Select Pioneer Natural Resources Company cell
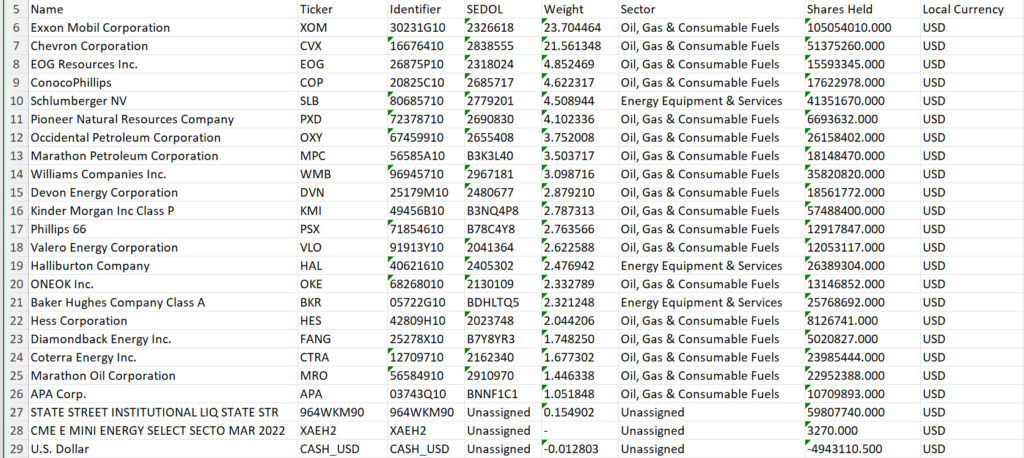 (162, 120)
